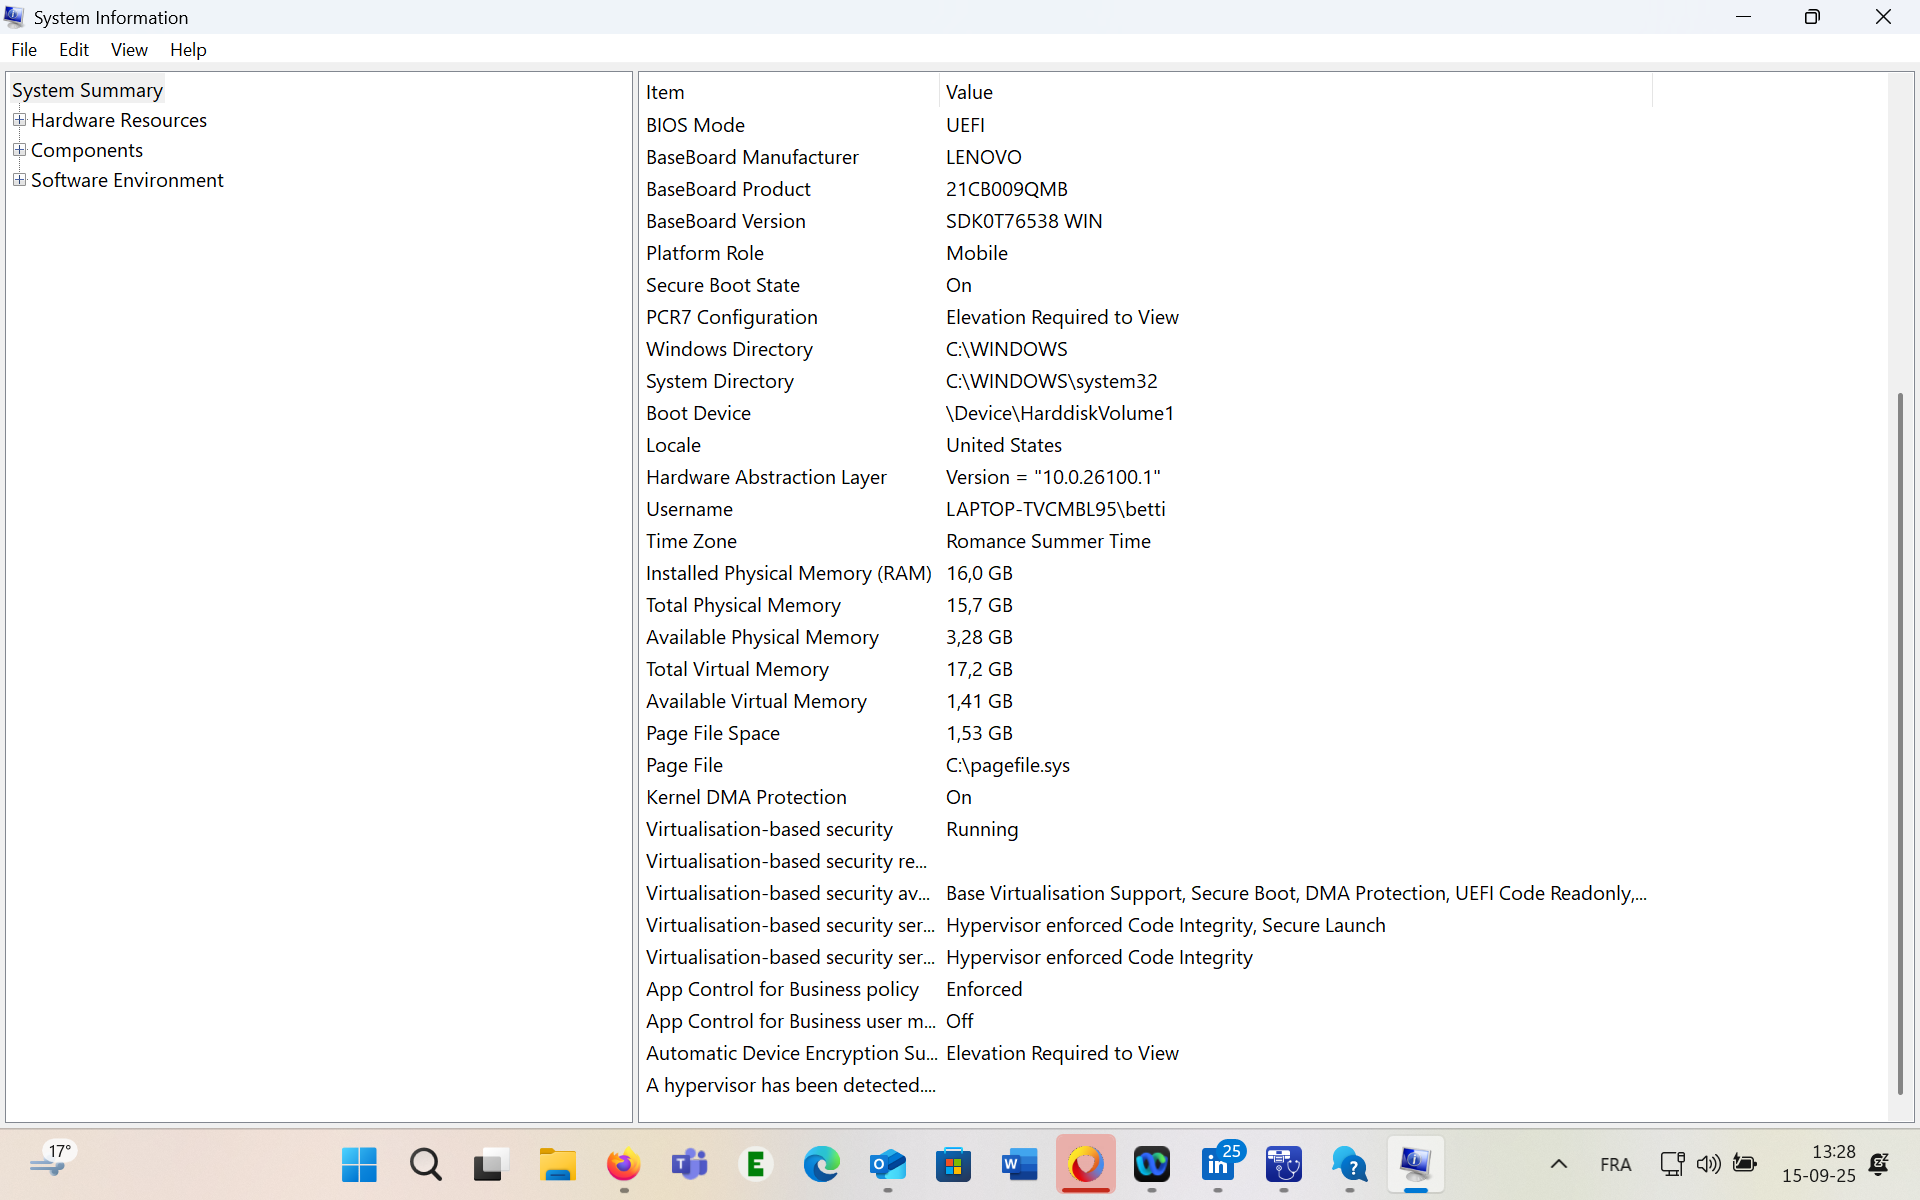
Task: Select System Summary in the tree
Action: coord(87,90)
